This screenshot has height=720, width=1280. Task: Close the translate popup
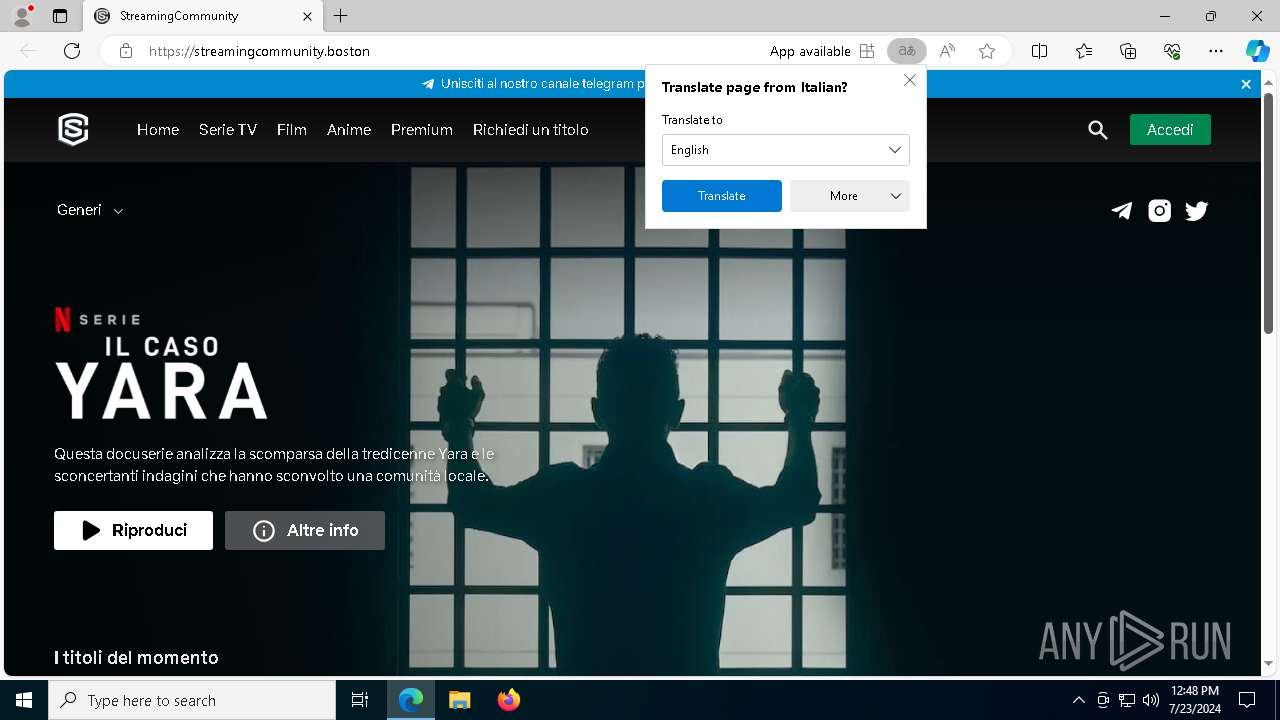click(909, 80)
